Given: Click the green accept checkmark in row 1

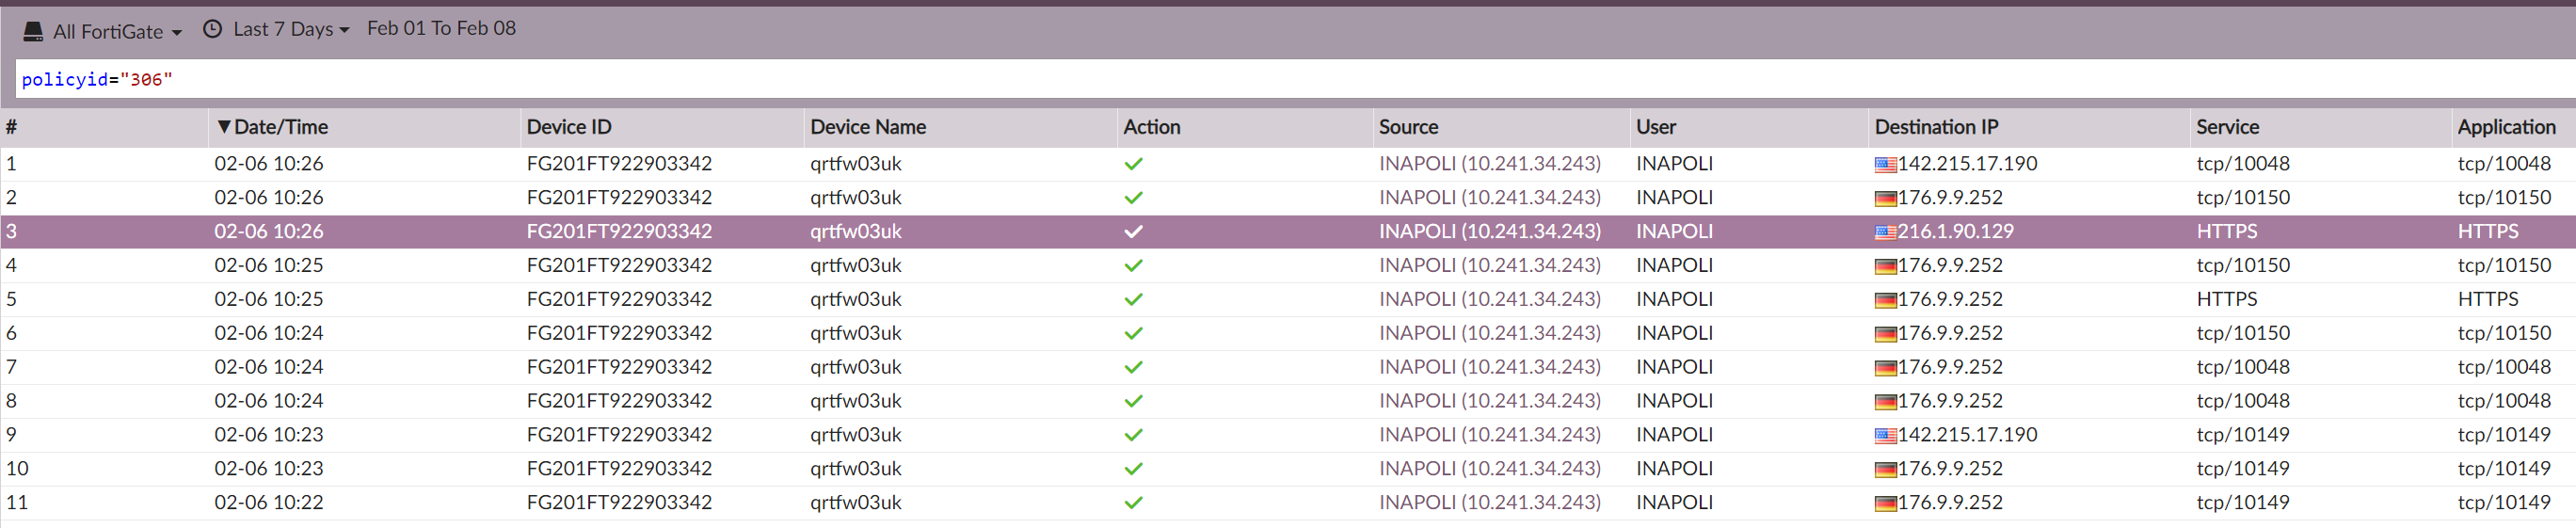Looking at the screenshot, I should click(x=1133, y=164).
